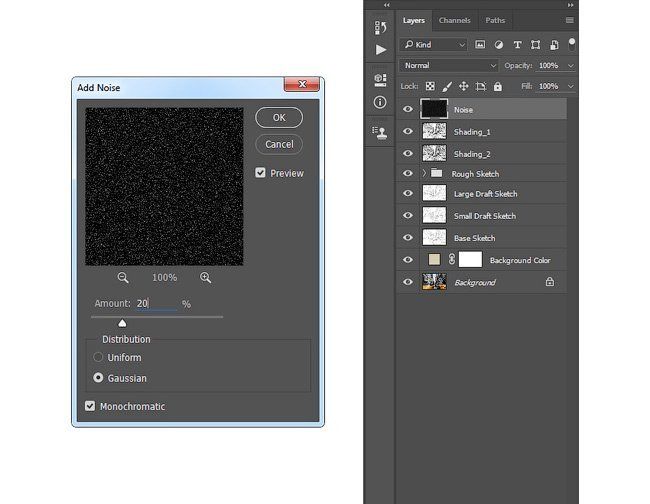Hide the Rough Sketch group
This screenshot has height=504, width=650.
coord(408,173)
